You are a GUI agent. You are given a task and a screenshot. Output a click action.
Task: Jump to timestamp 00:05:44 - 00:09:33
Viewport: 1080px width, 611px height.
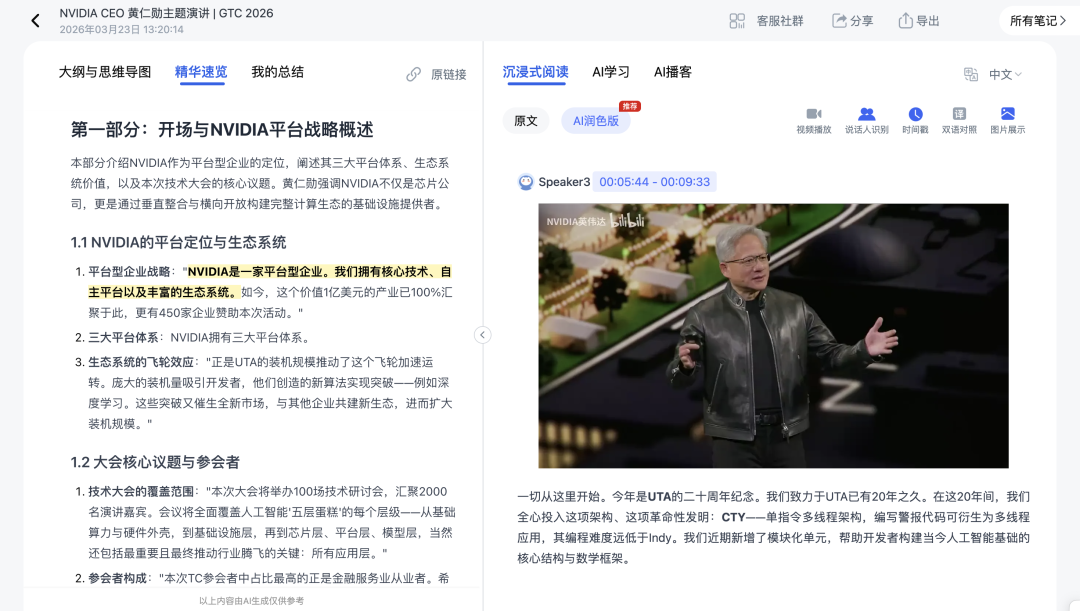(x=654, y=182)
